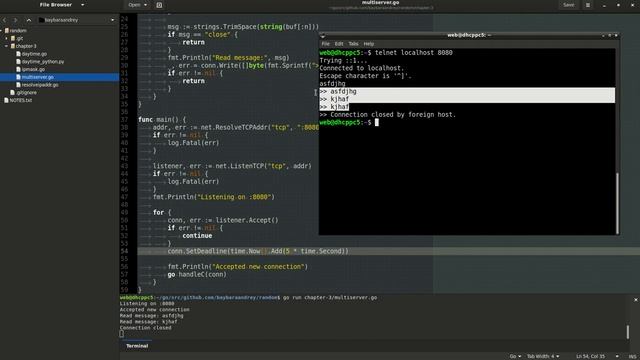Select the .gitignore file
The height and width of the screenshot is (360, 640).
26,93
